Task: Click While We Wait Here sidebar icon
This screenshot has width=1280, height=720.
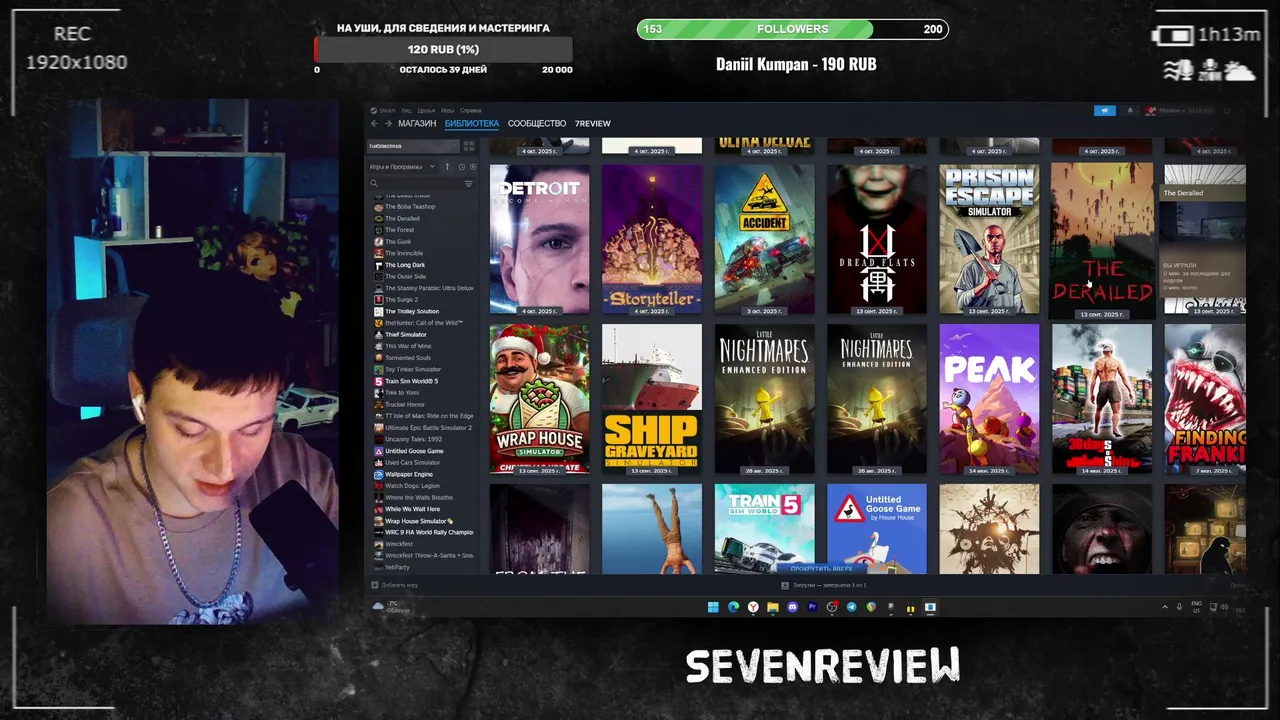Action: coord(378,509)
